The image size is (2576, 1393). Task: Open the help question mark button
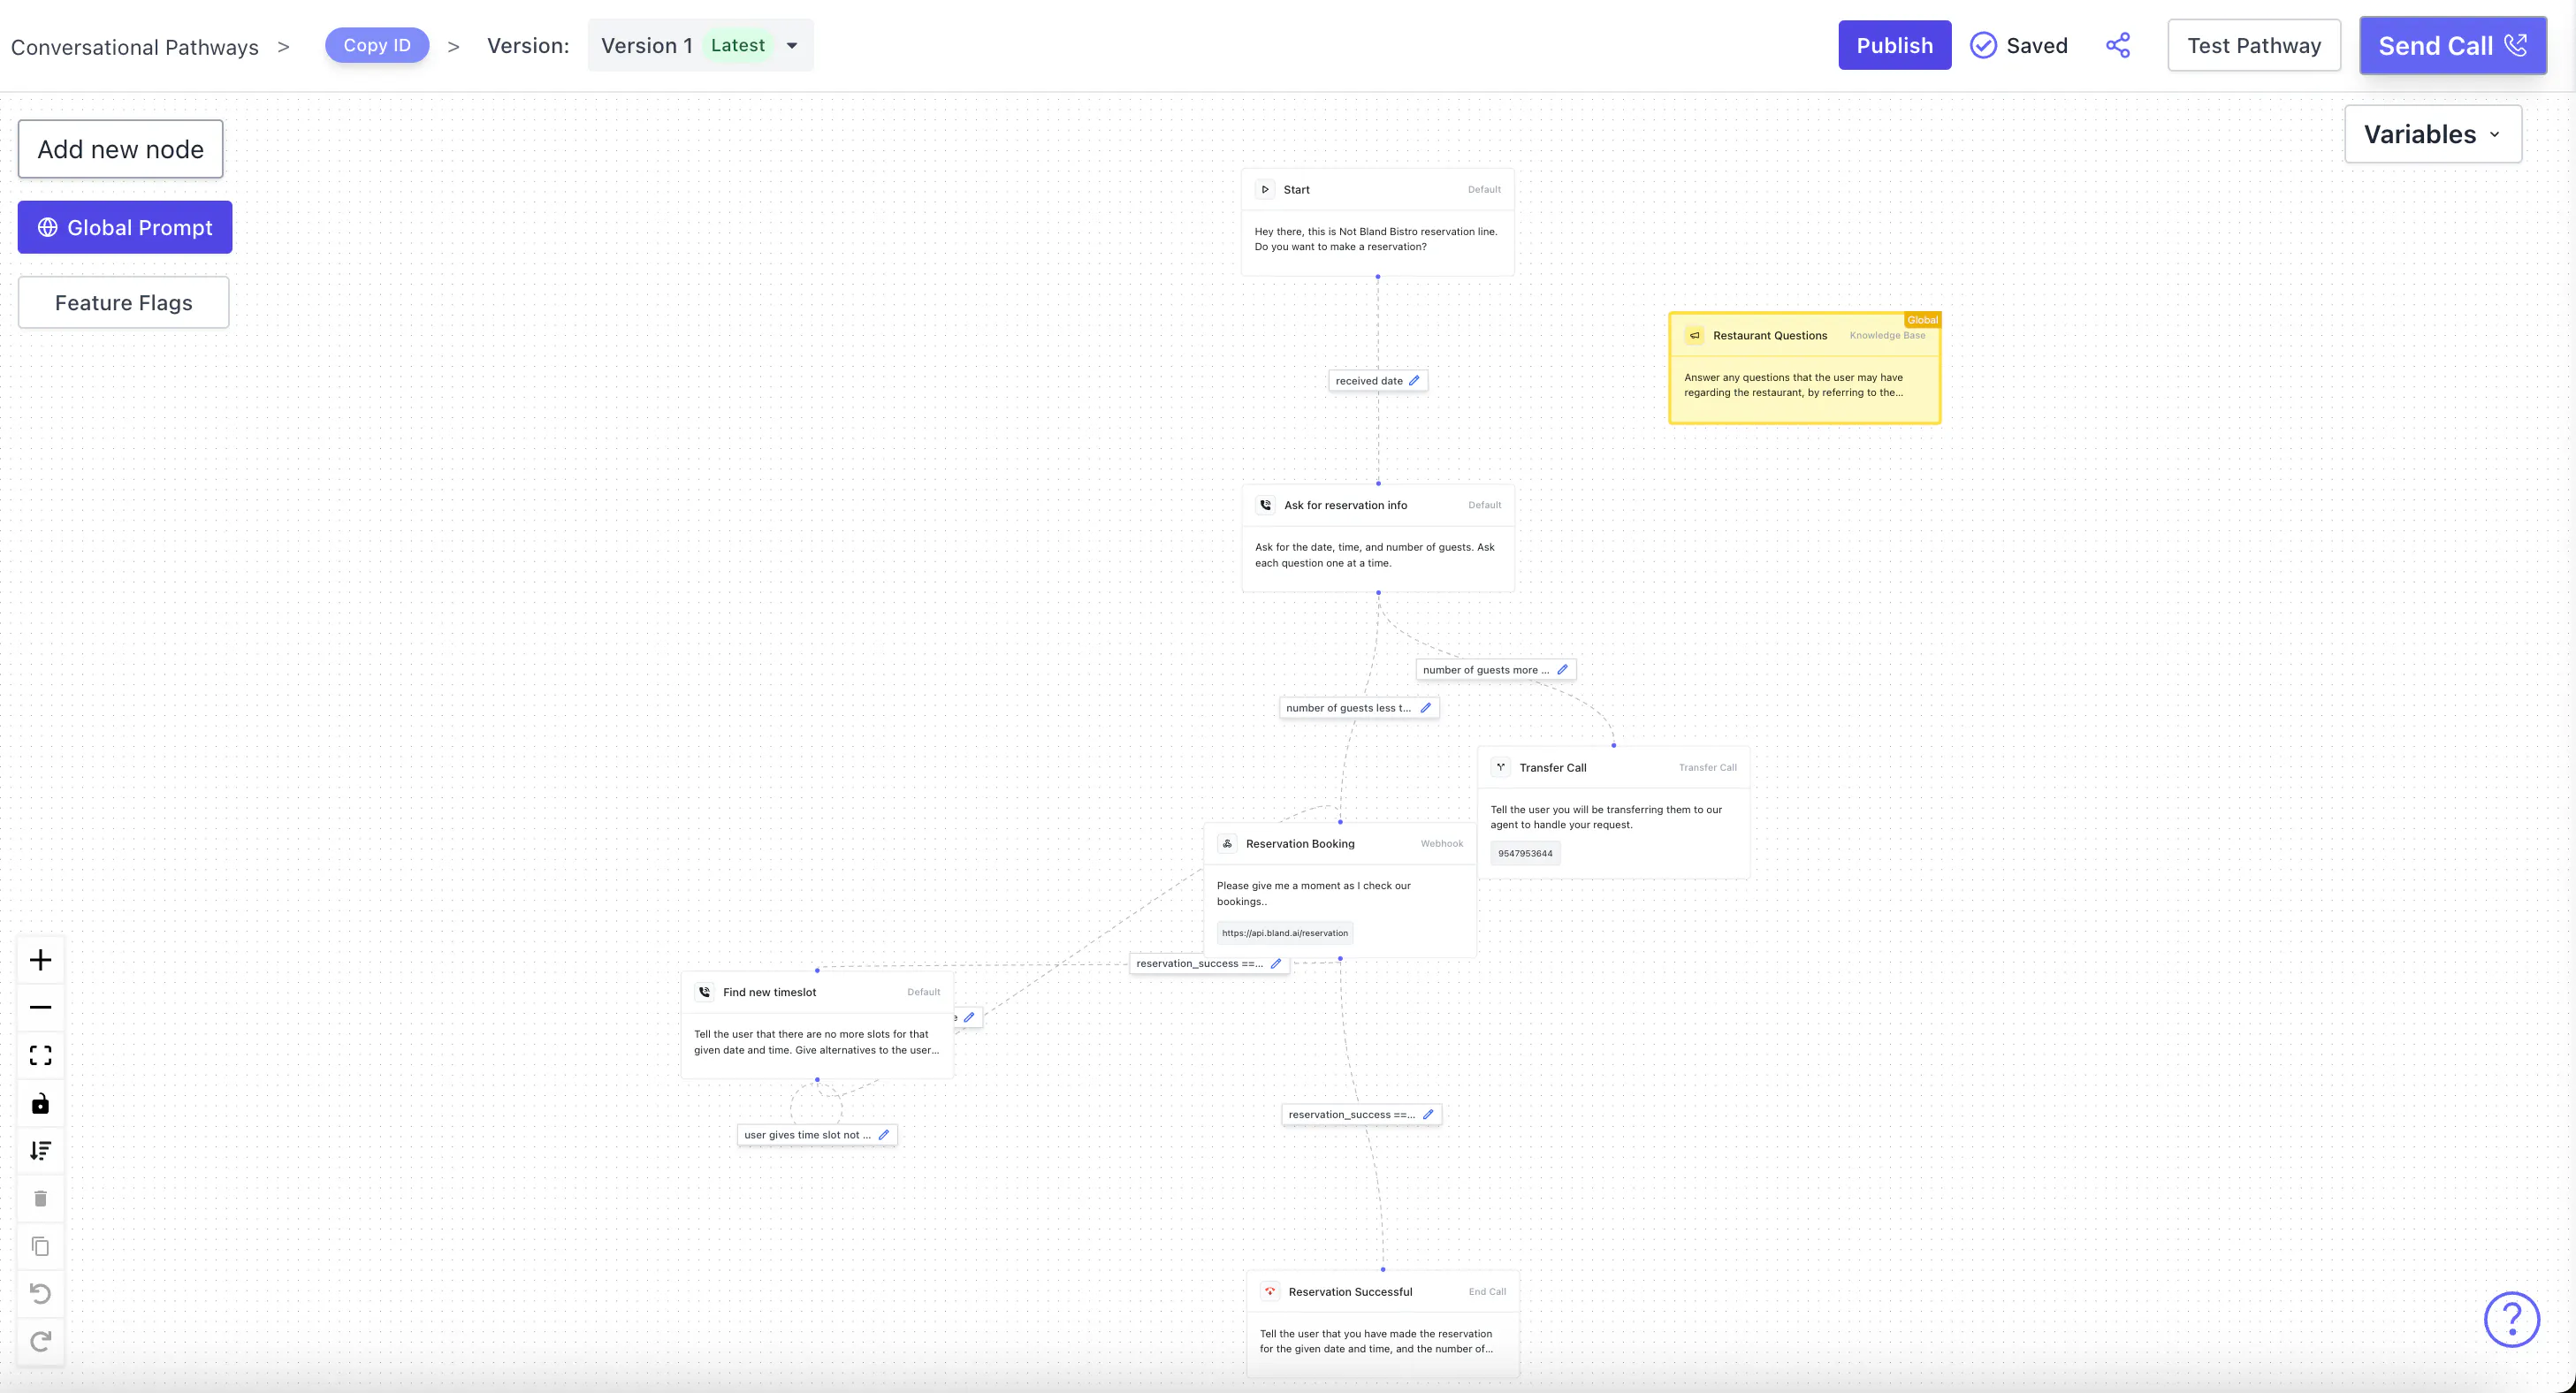pyautogui.click(x=2511, y=1319)
